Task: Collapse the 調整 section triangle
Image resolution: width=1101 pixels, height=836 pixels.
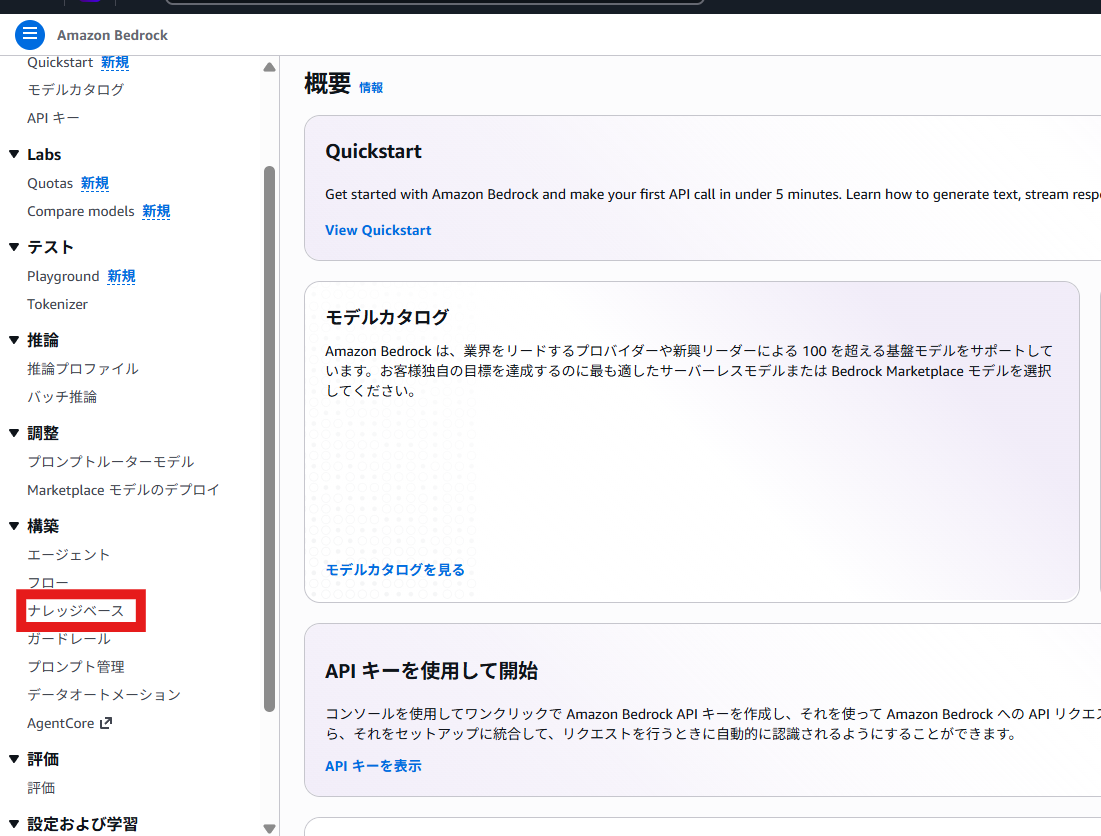Action: (14, 432)
